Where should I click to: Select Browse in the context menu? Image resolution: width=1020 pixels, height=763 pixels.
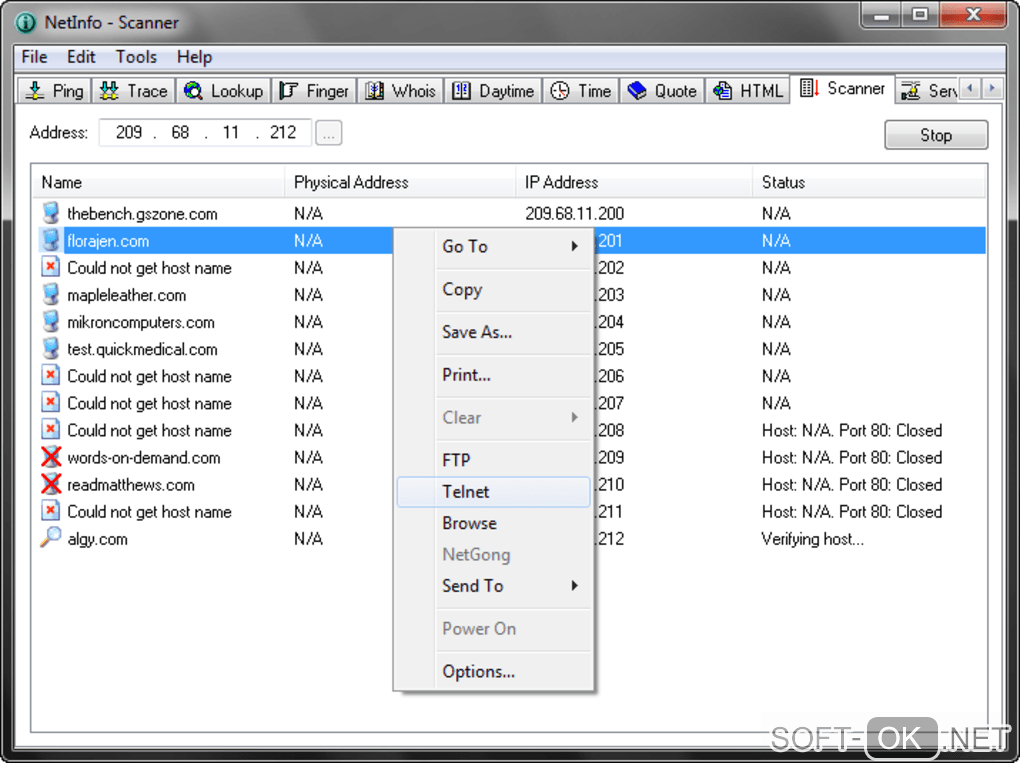coord(494,523)
